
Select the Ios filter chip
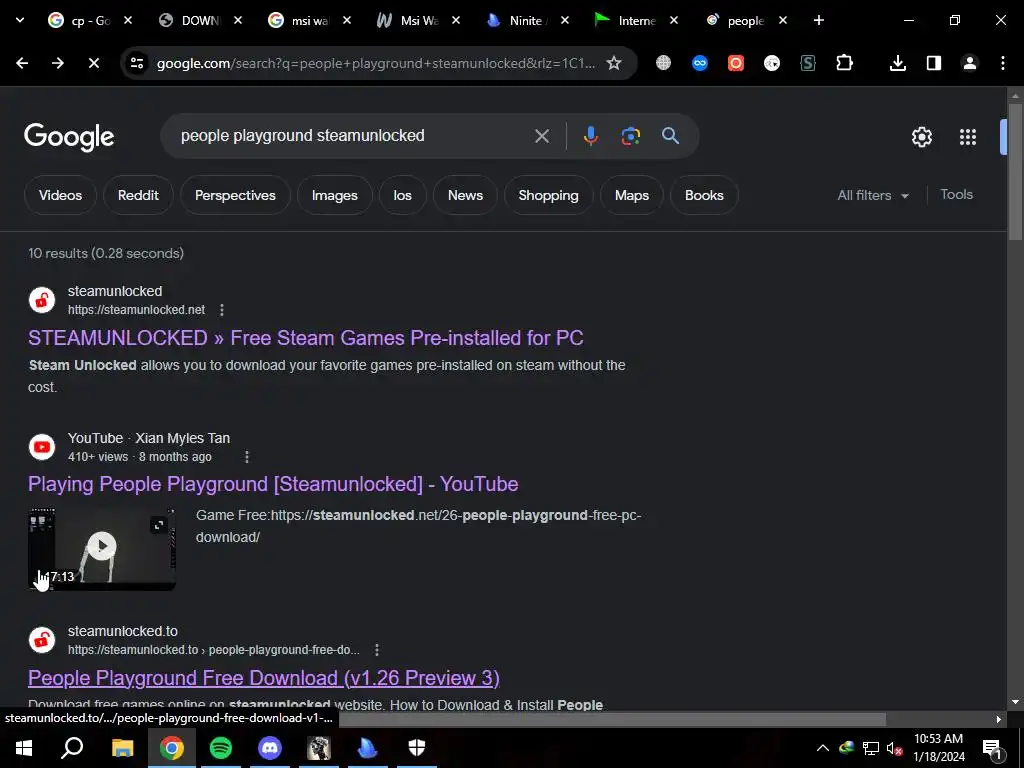tap(402, 195)
